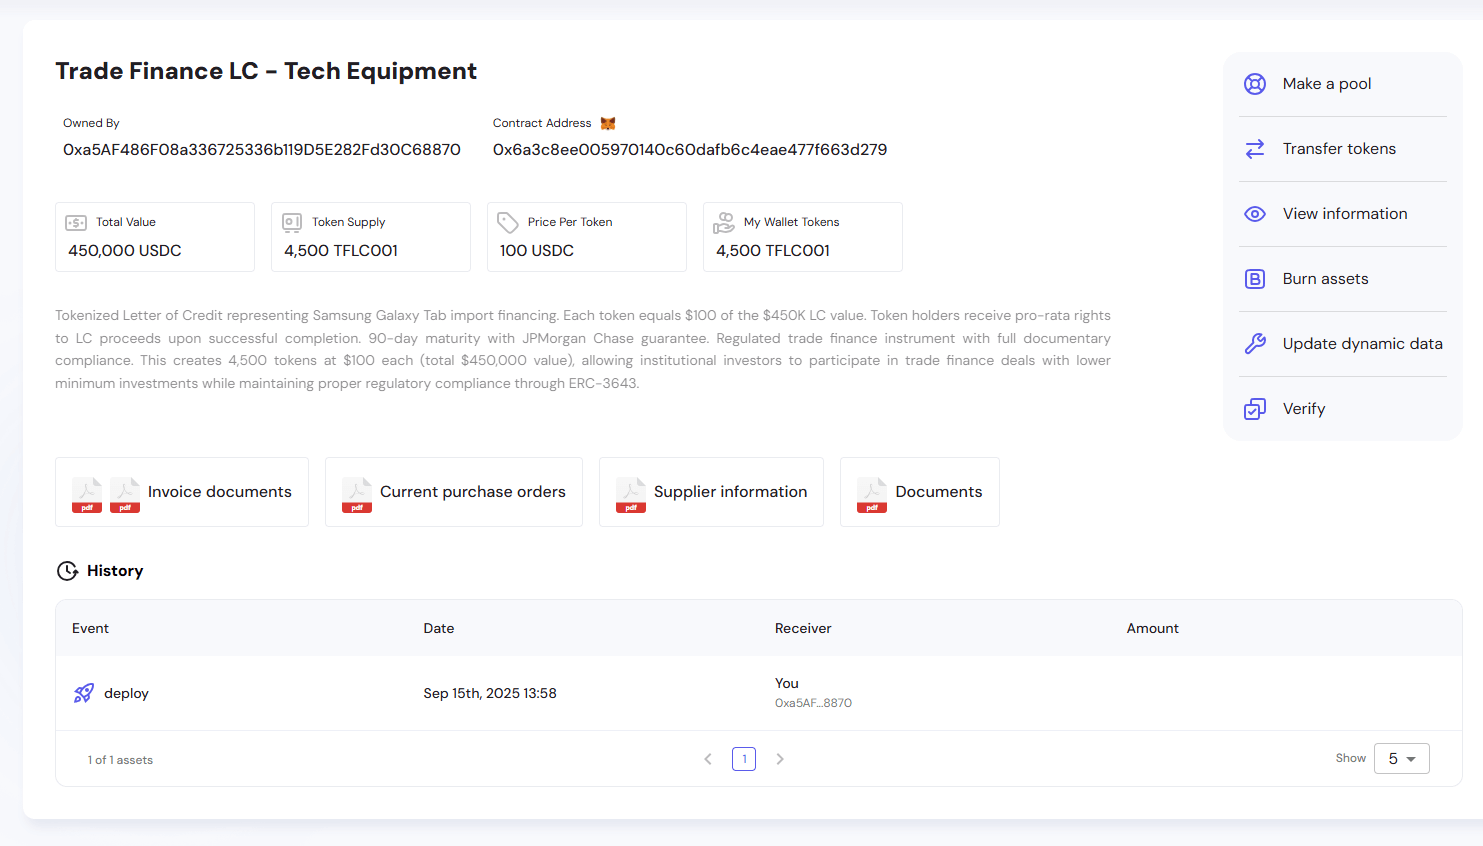This screenshot has width=1483, height=846.
Task: Click the Make a pool lifebuoy icon
Action: (x=1255, y=84)
